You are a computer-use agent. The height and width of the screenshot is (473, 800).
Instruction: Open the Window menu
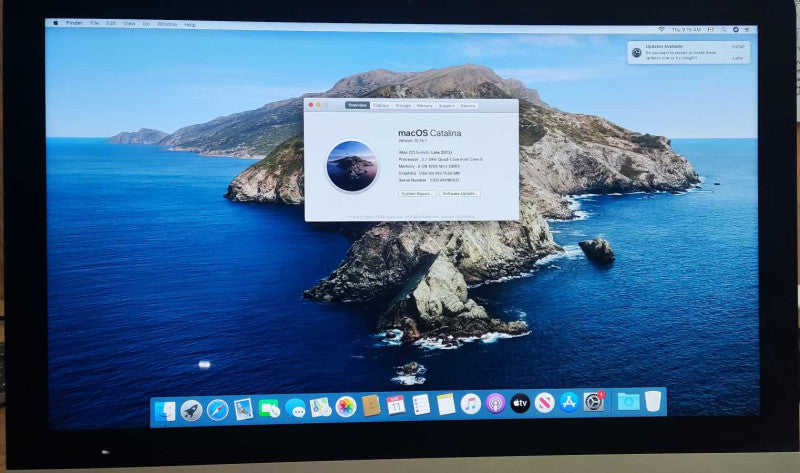(x=167, y=24)
